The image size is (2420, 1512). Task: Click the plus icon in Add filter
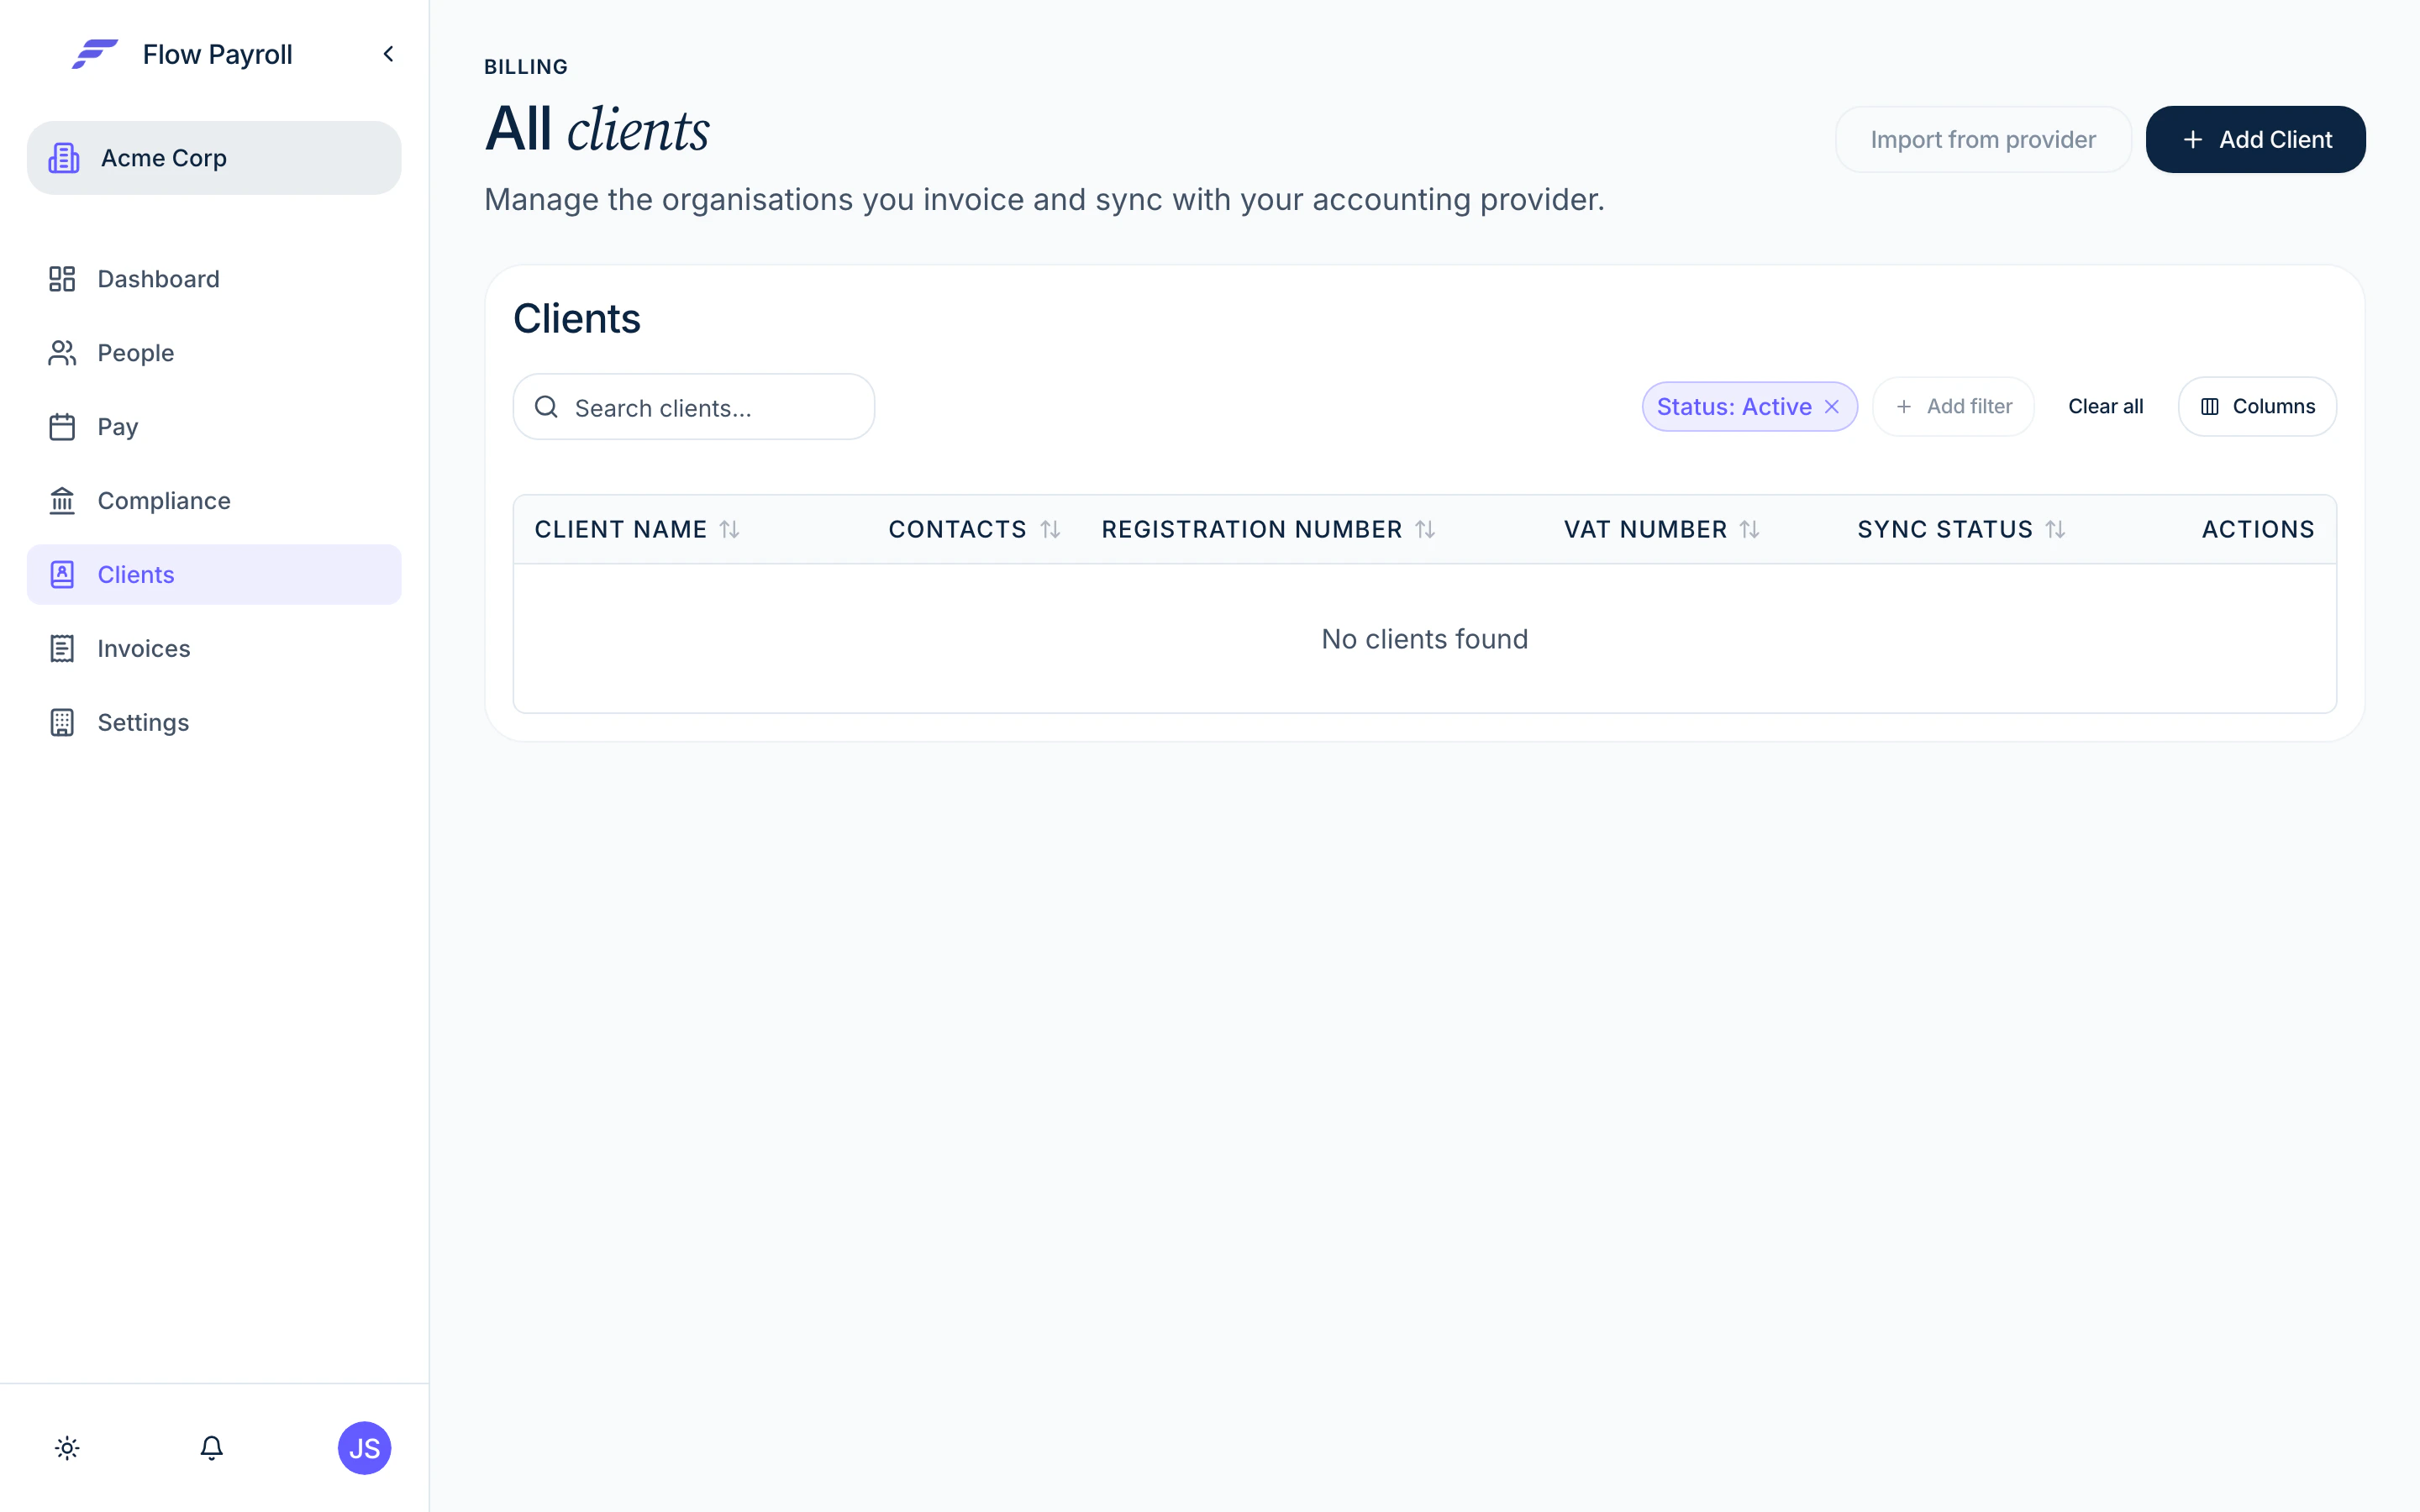coord(1904,407)
